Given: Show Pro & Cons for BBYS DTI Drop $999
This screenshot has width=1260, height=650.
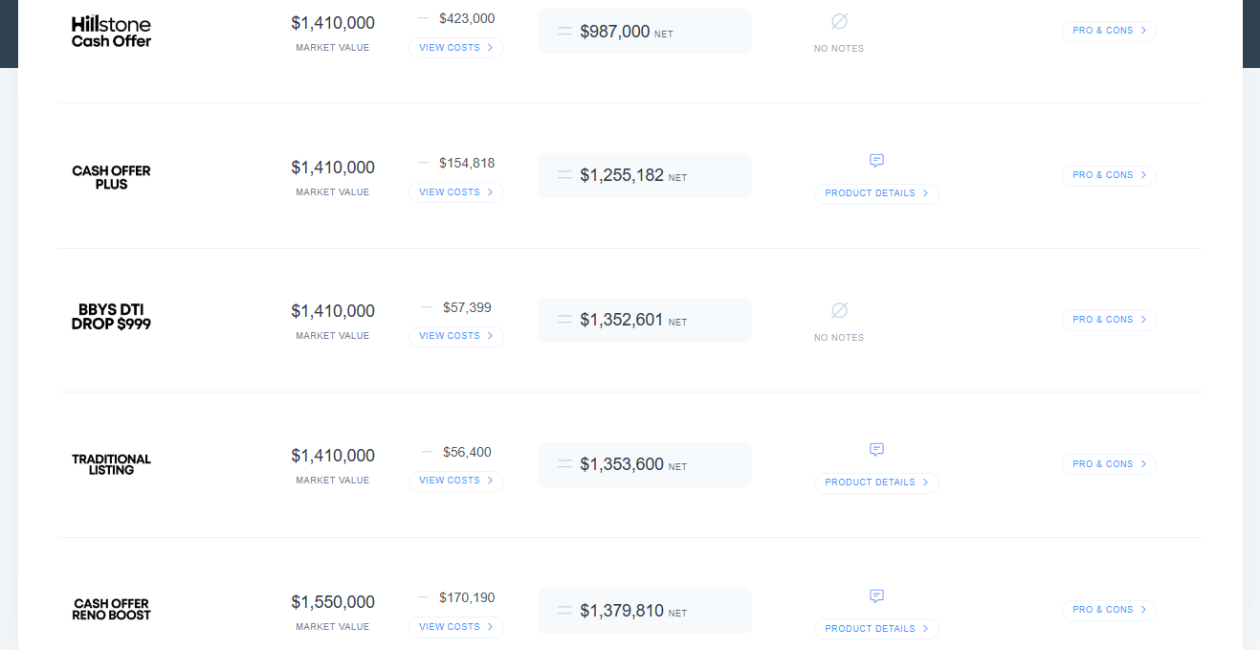Looking at the screenshot, I should coord(1109,320).
